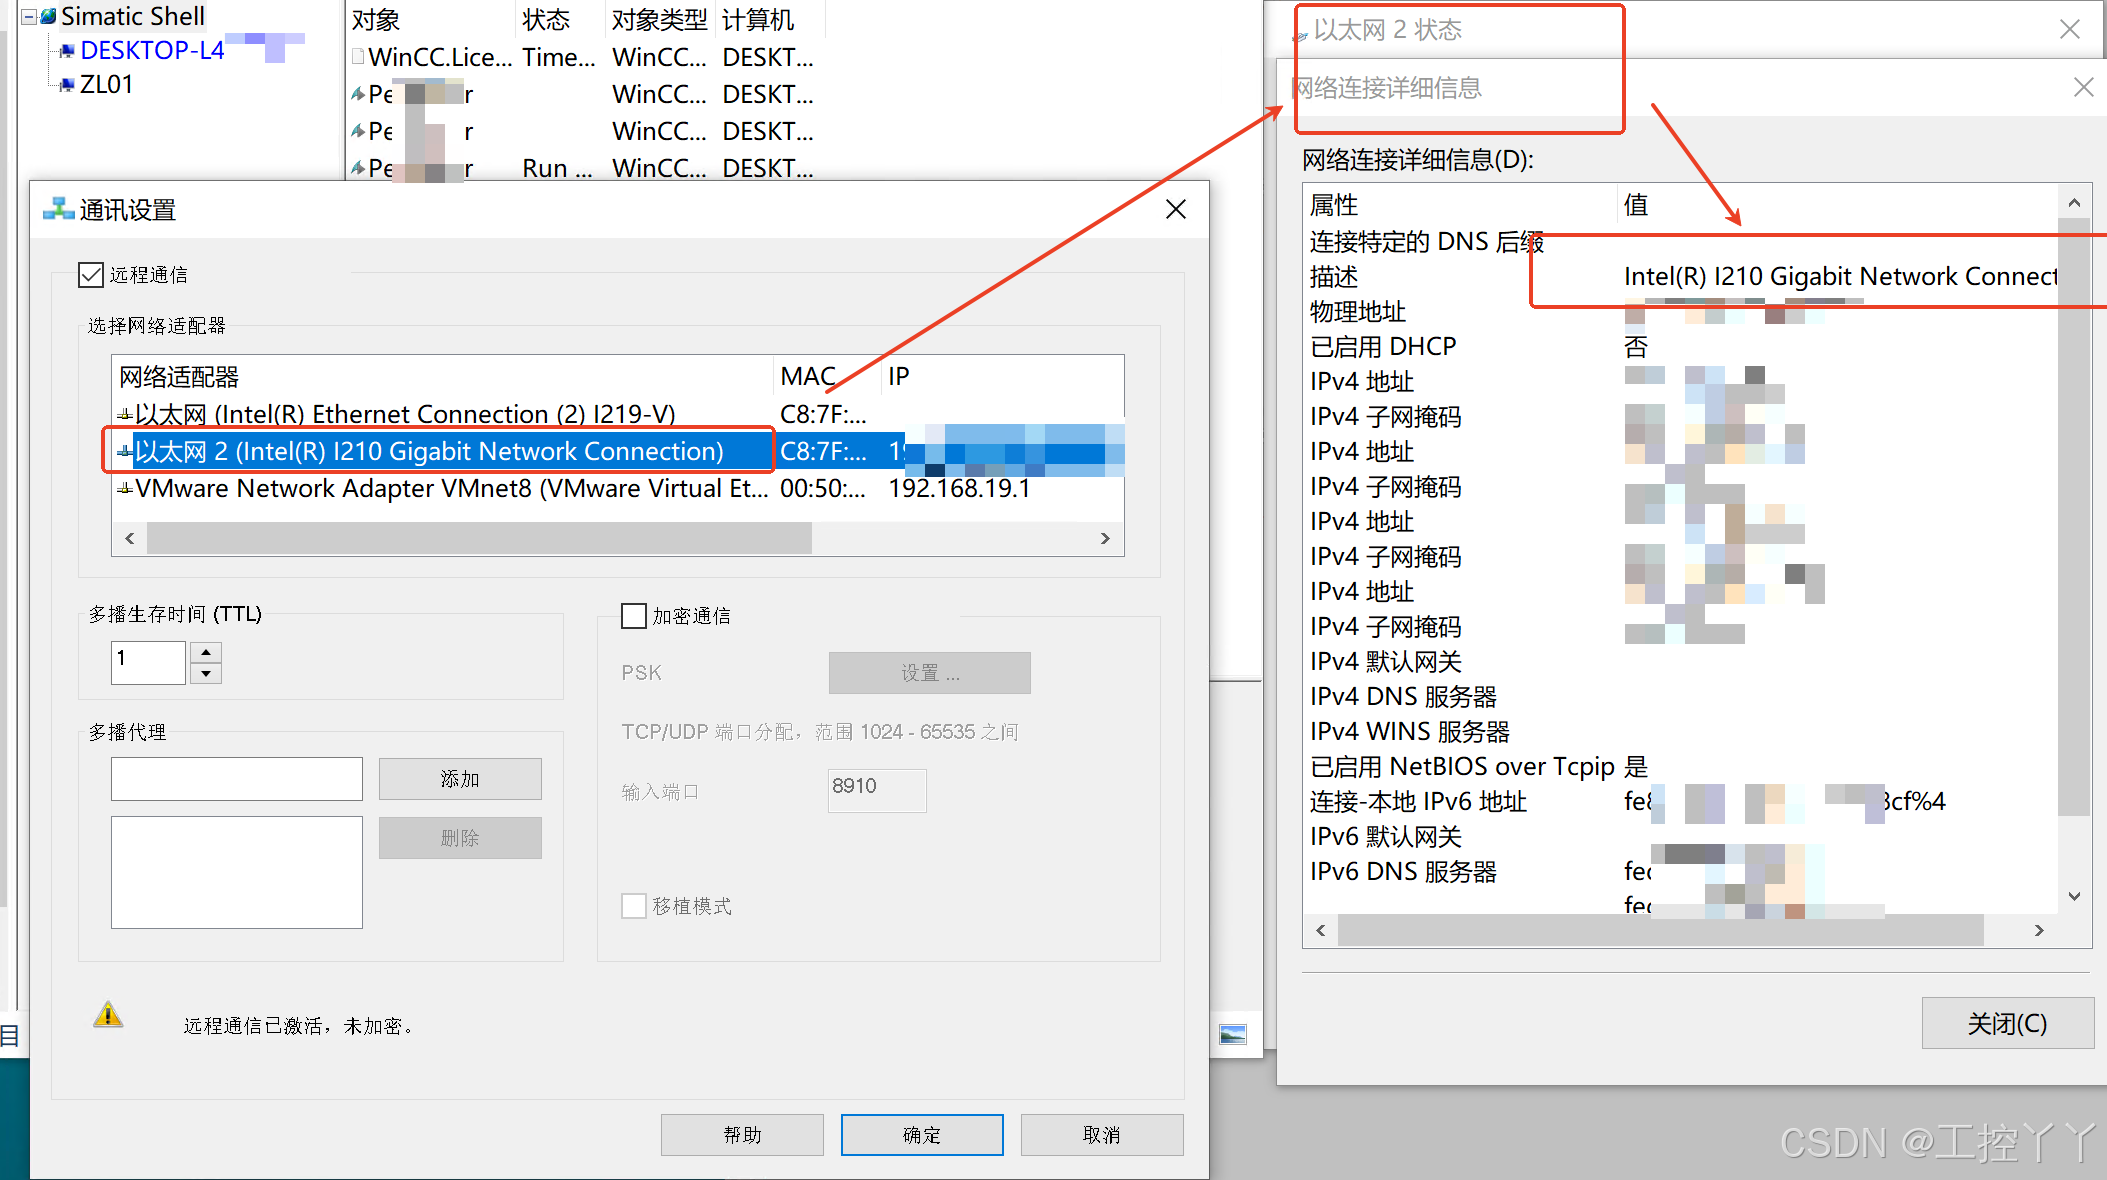Collapse the Simatic Shell tree node
Image resolution: width=2107 pixels, height=1180 pixels.
(29, 16)
